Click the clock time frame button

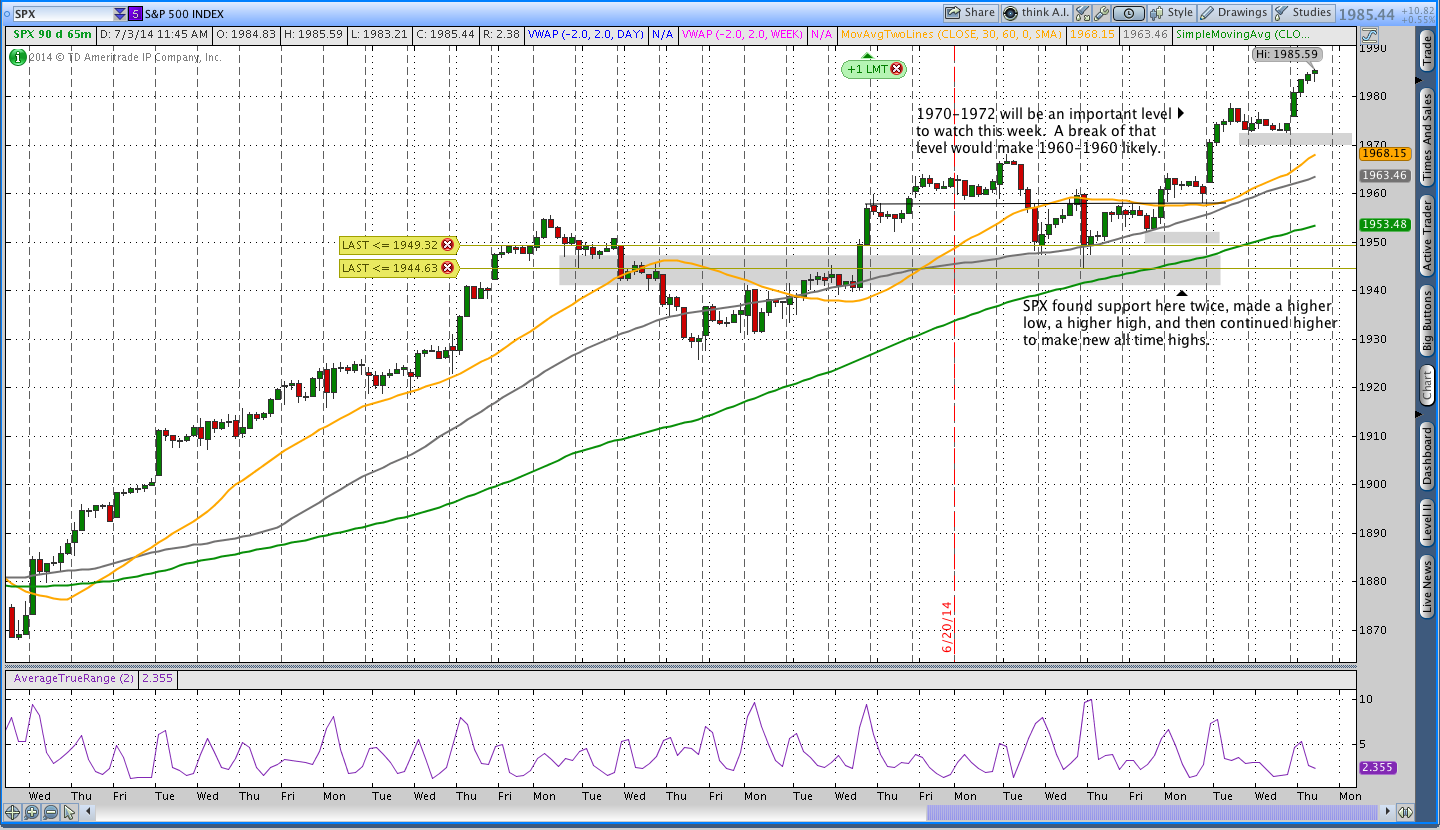1129,13
